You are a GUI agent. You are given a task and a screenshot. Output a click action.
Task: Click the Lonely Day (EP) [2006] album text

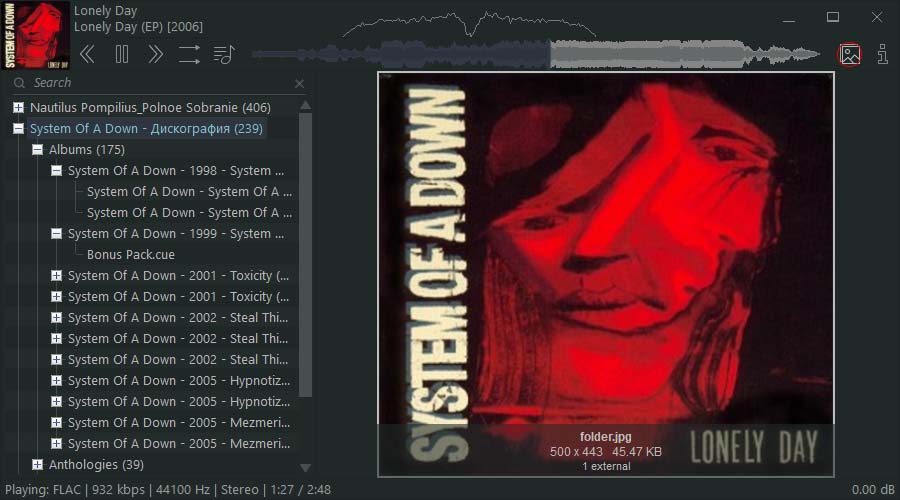pos(138,27)
